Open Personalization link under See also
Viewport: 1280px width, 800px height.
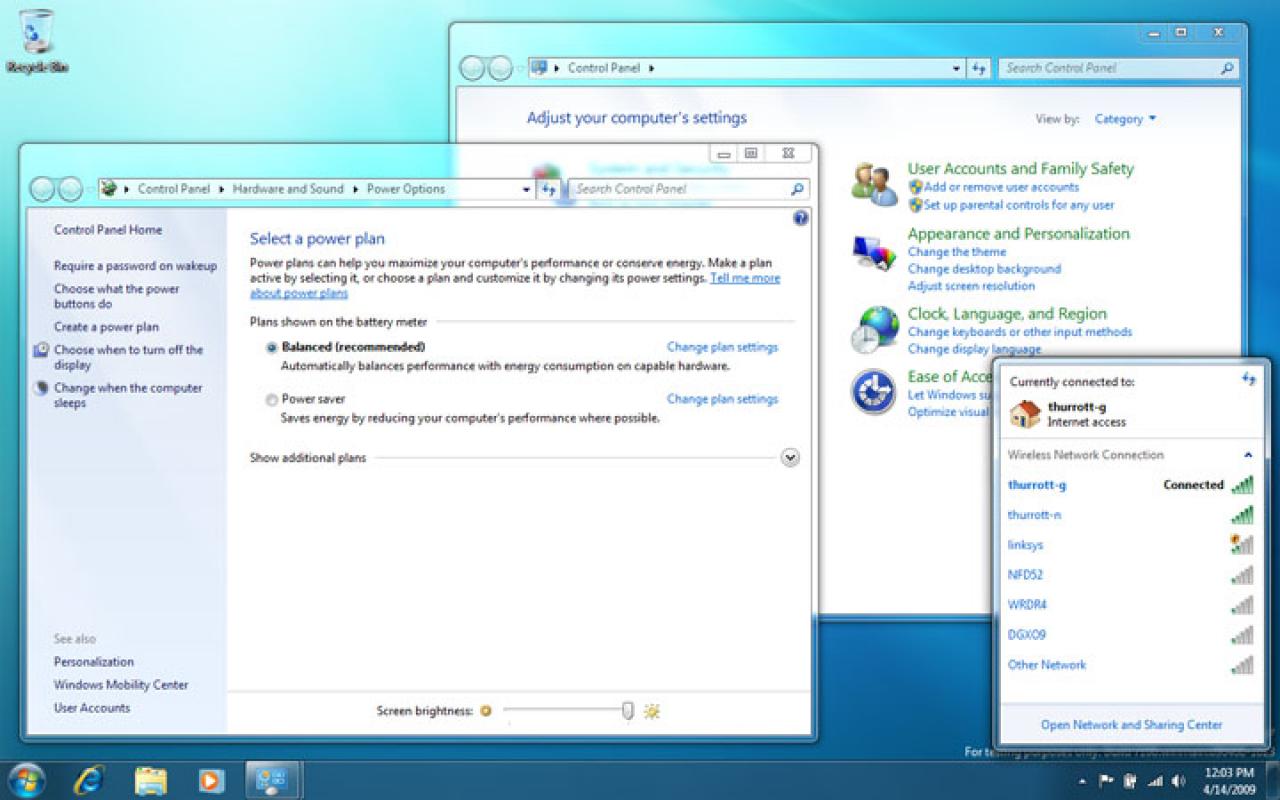pyautogui.click(x=94, y=662)
